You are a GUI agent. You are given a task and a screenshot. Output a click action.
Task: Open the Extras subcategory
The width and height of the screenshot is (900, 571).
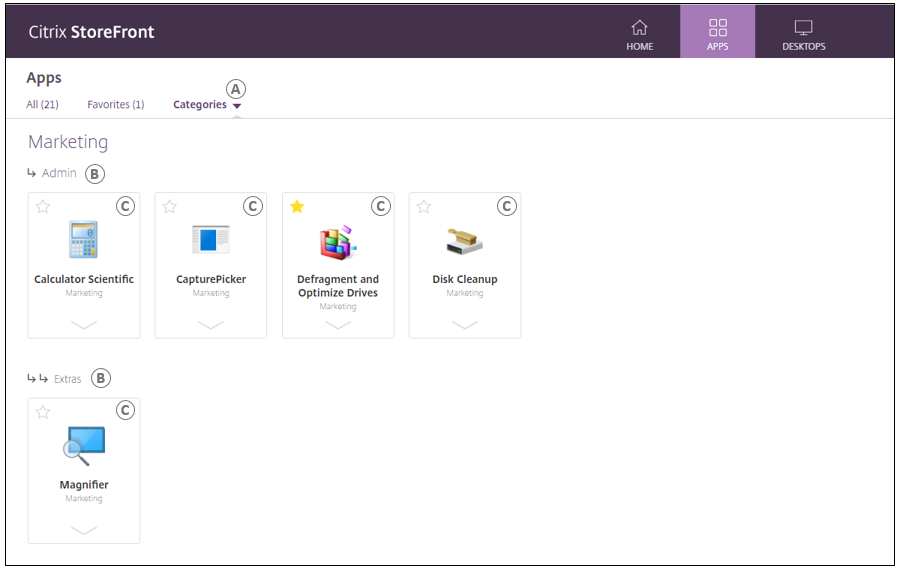pos(68,379)
